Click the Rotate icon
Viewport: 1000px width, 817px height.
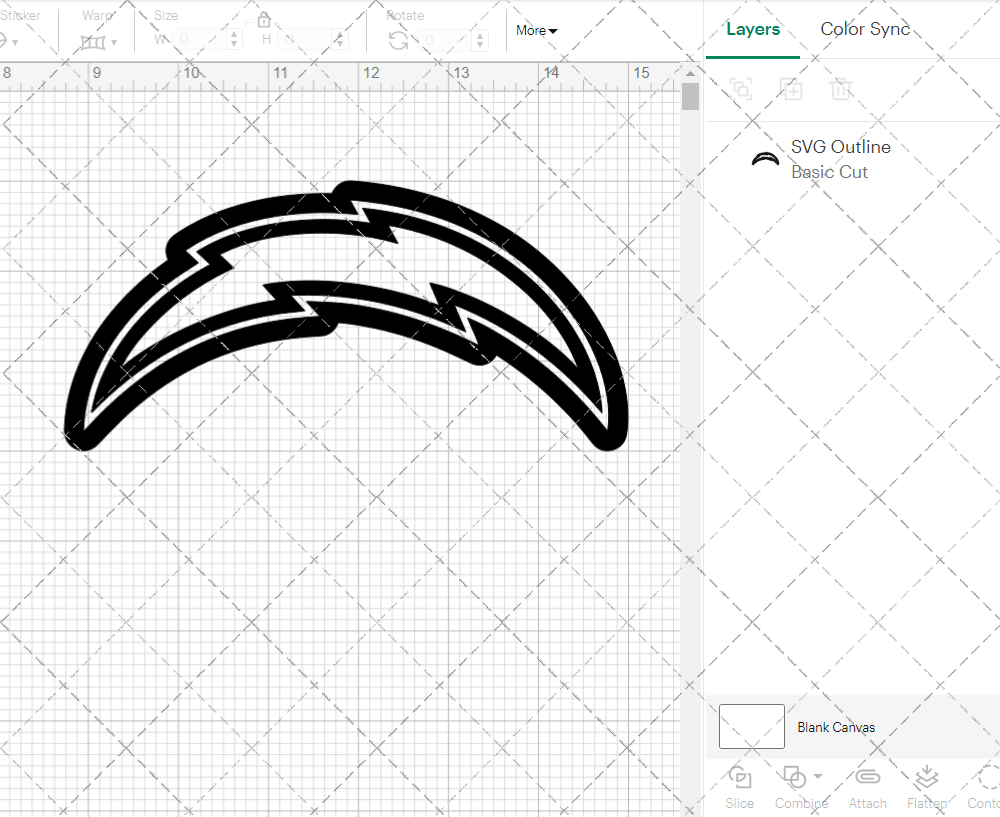(x=399, y=41)
